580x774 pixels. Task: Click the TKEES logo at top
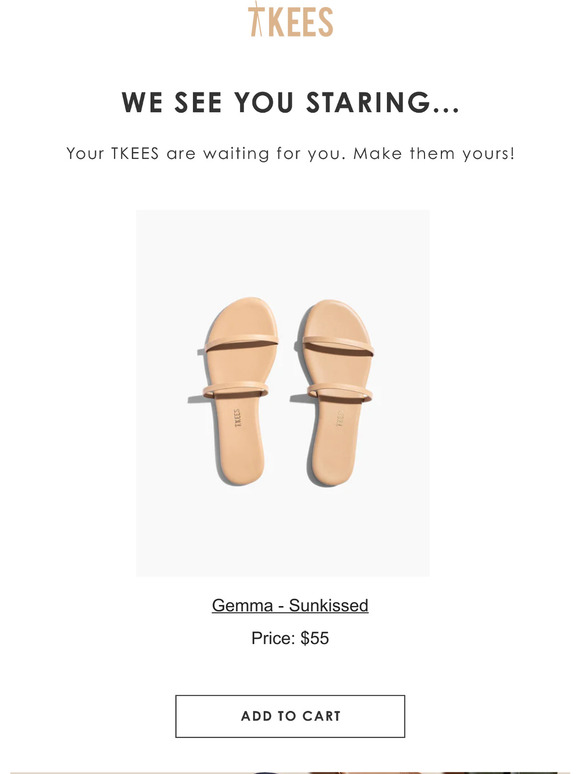tap(290, 20)
